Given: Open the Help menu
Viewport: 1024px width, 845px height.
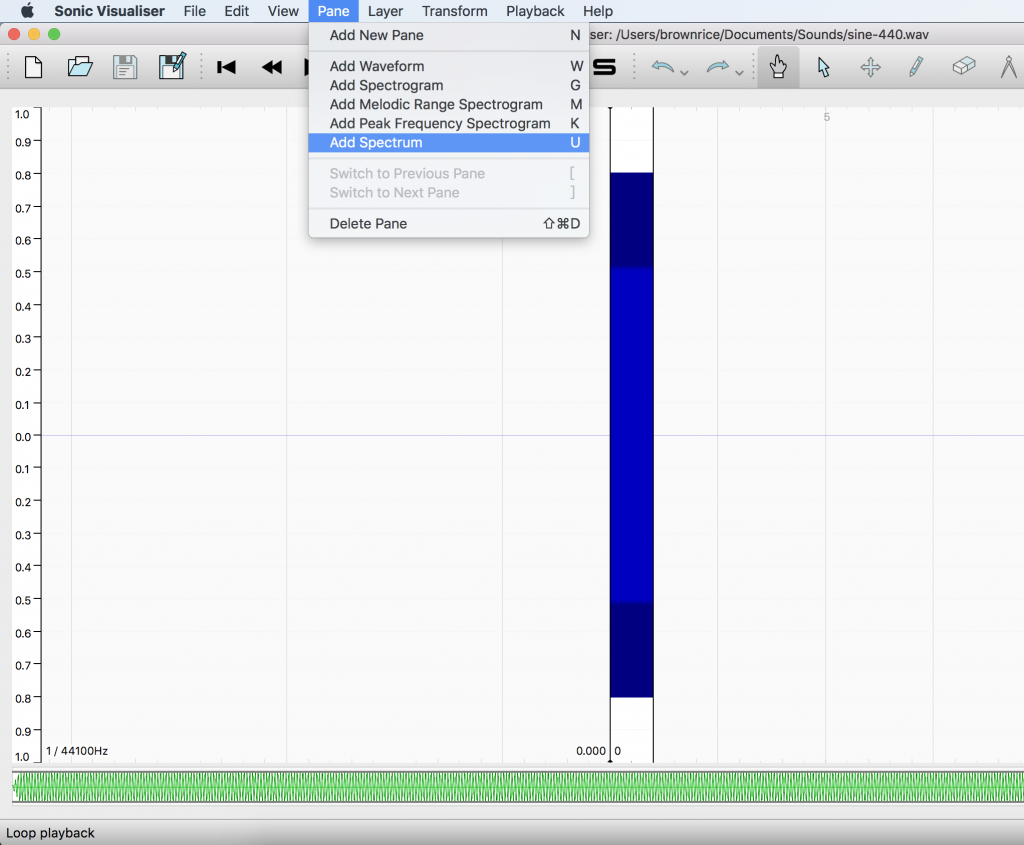Looking at the screenshot, I should 598,11.
